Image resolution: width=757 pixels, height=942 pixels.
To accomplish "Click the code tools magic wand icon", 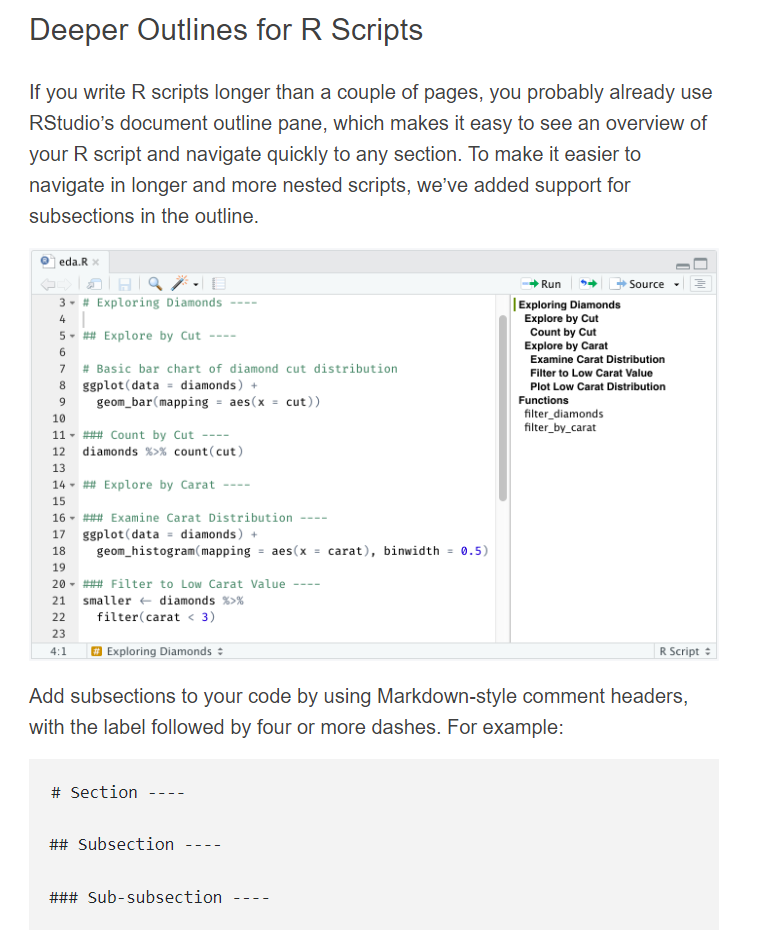I will [180, 283].
